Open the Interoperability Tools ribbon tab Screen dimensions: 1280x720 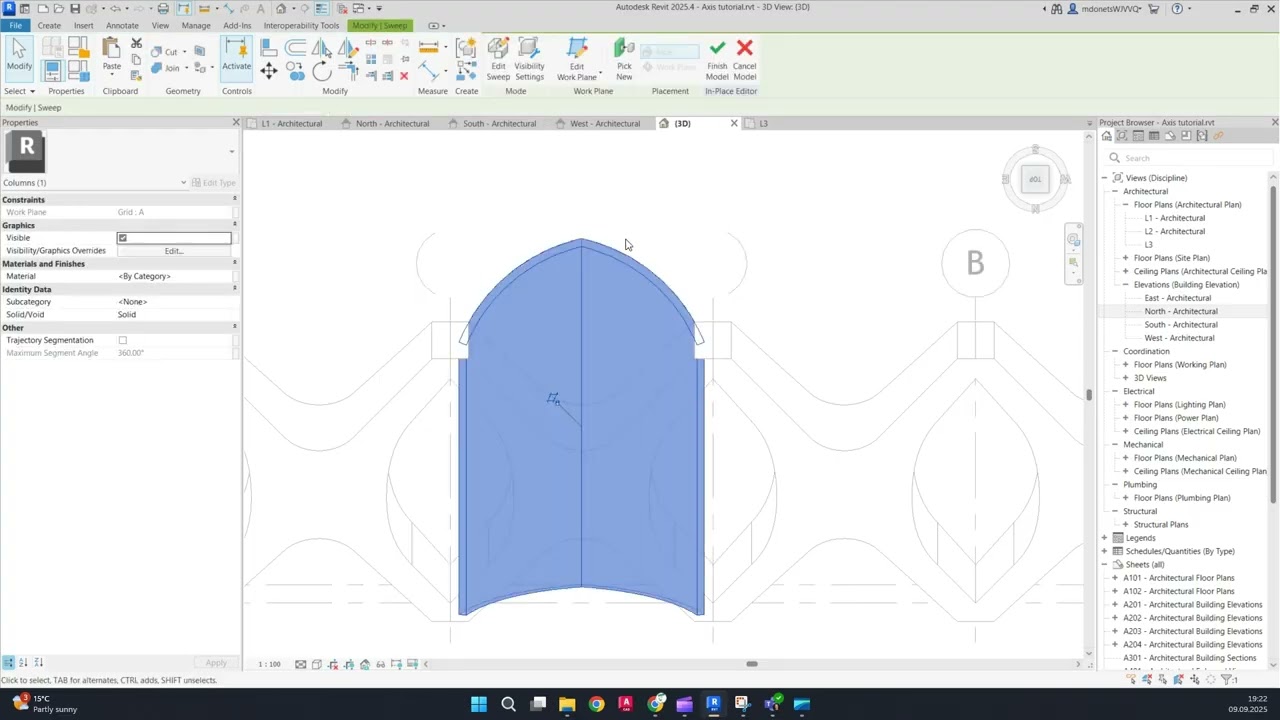pos(301,25)
